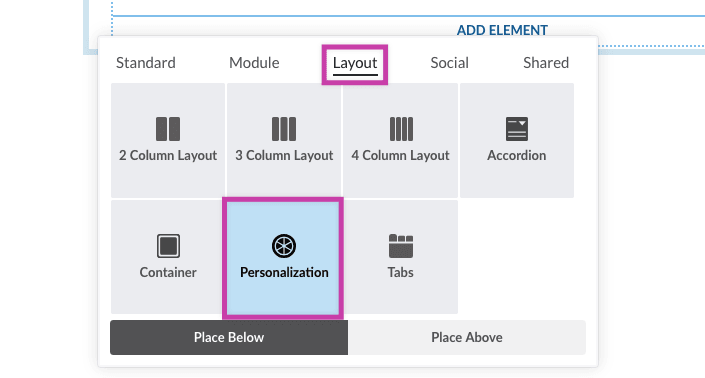The image size is (705, 378).
Task: Choose the Tabs element icon
Action: pos(401,246)
